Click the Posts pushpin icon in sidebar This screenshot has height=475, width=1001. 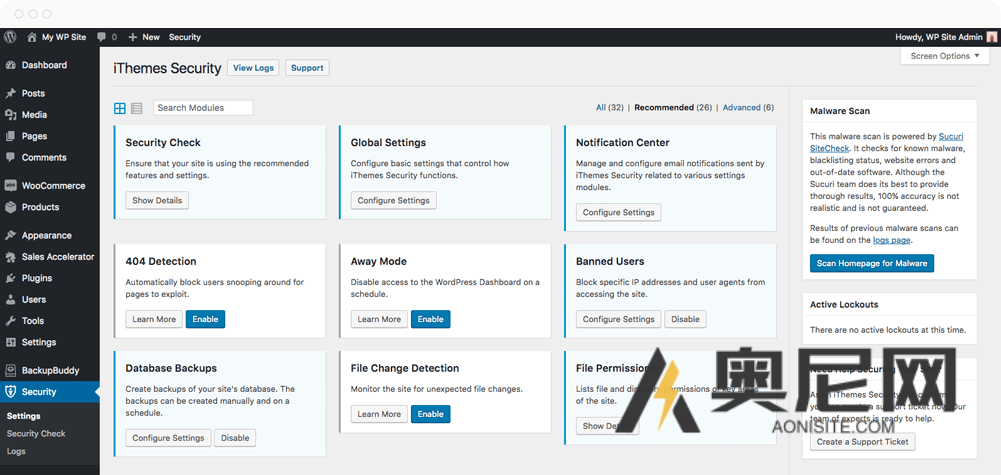tap(10, 93)
